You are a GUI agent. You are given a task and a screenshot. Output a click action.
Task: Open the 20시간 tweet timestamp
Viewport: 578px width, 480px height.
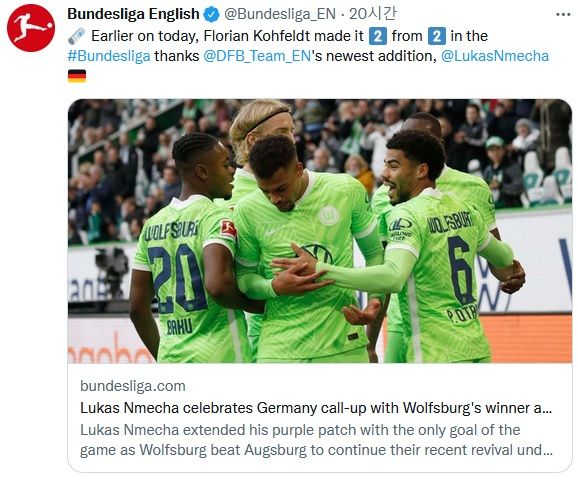(372, 14)
